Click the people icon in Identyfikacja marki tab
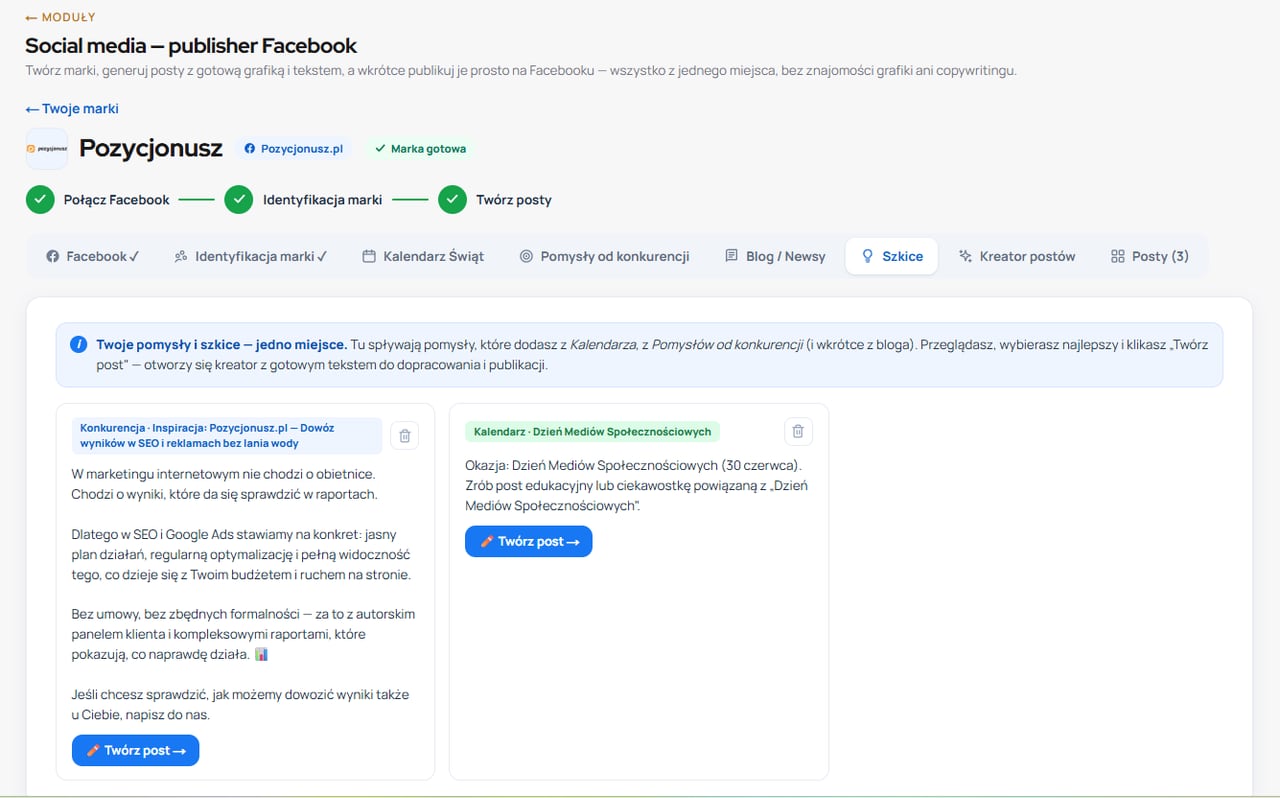The image size is (1280, 798). pos(181,256)
